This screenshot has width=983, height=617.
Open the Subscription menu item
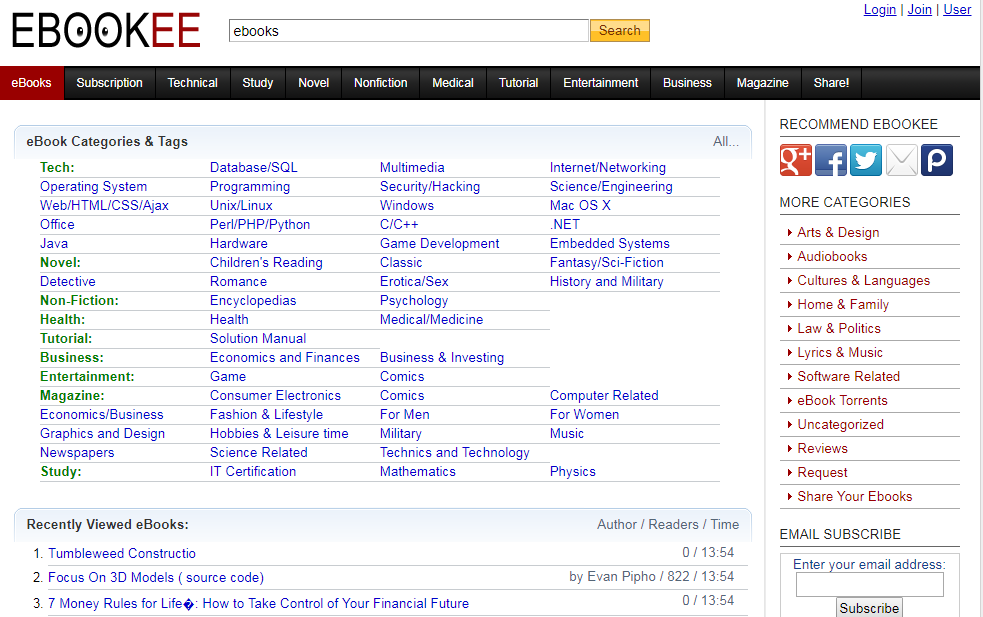coord(109,83)
